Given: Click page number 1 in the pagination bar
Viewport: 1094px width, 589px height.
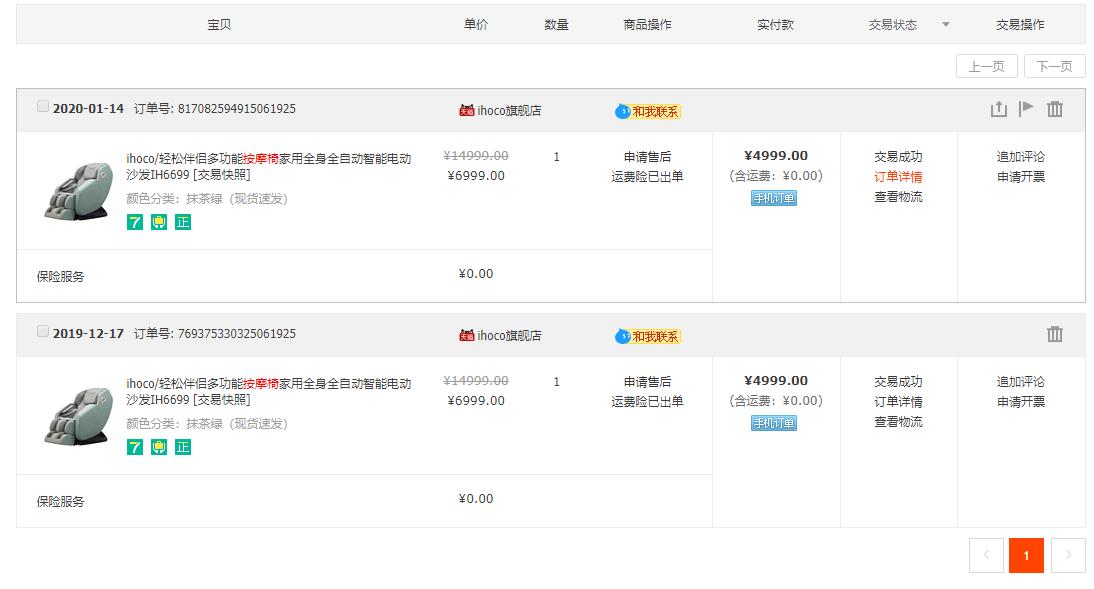Looking at the screenshot, I should tap(1027, 555).
